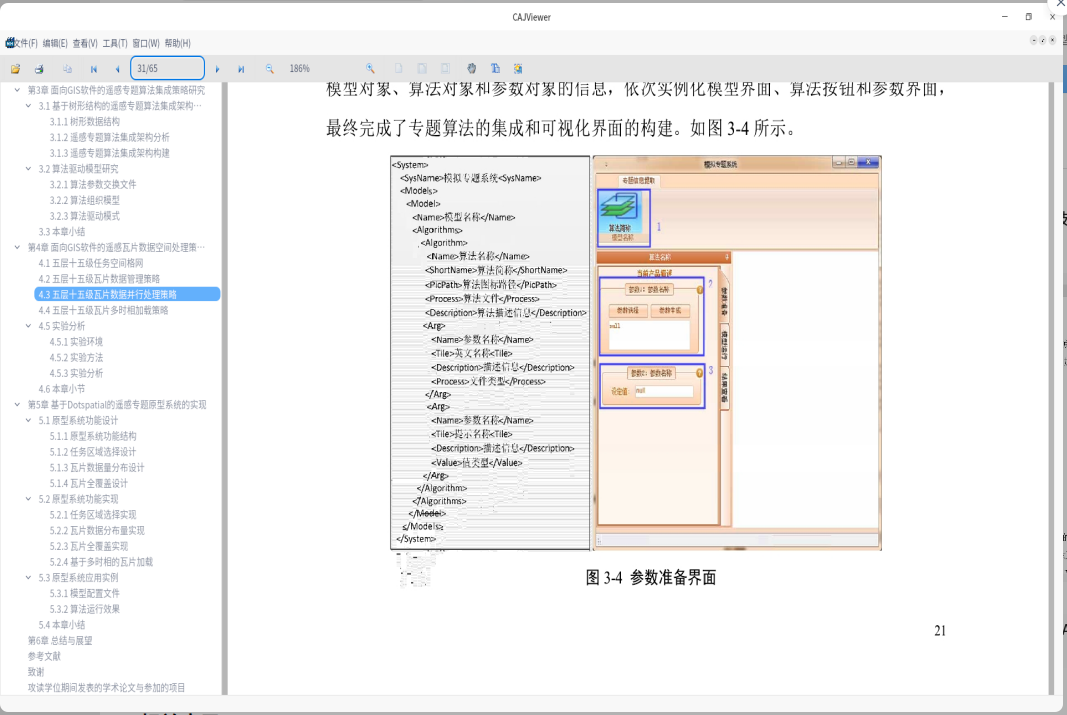
Task: Go to next page arrow
Action: pos(218,69)
